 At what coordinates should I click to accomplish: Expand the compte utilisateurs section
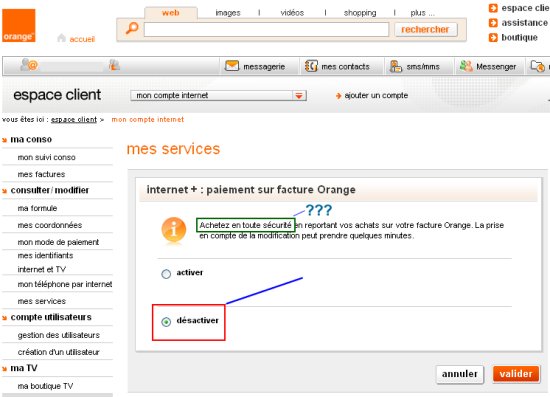point(51,317)
